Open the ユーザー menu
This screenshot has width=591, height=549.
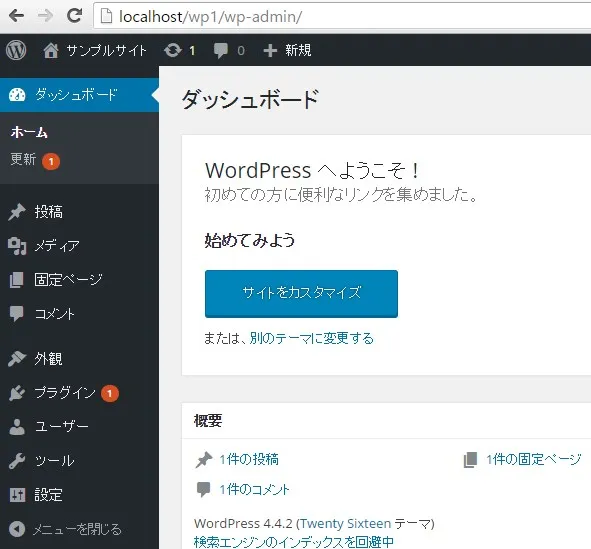coord(62,427)
